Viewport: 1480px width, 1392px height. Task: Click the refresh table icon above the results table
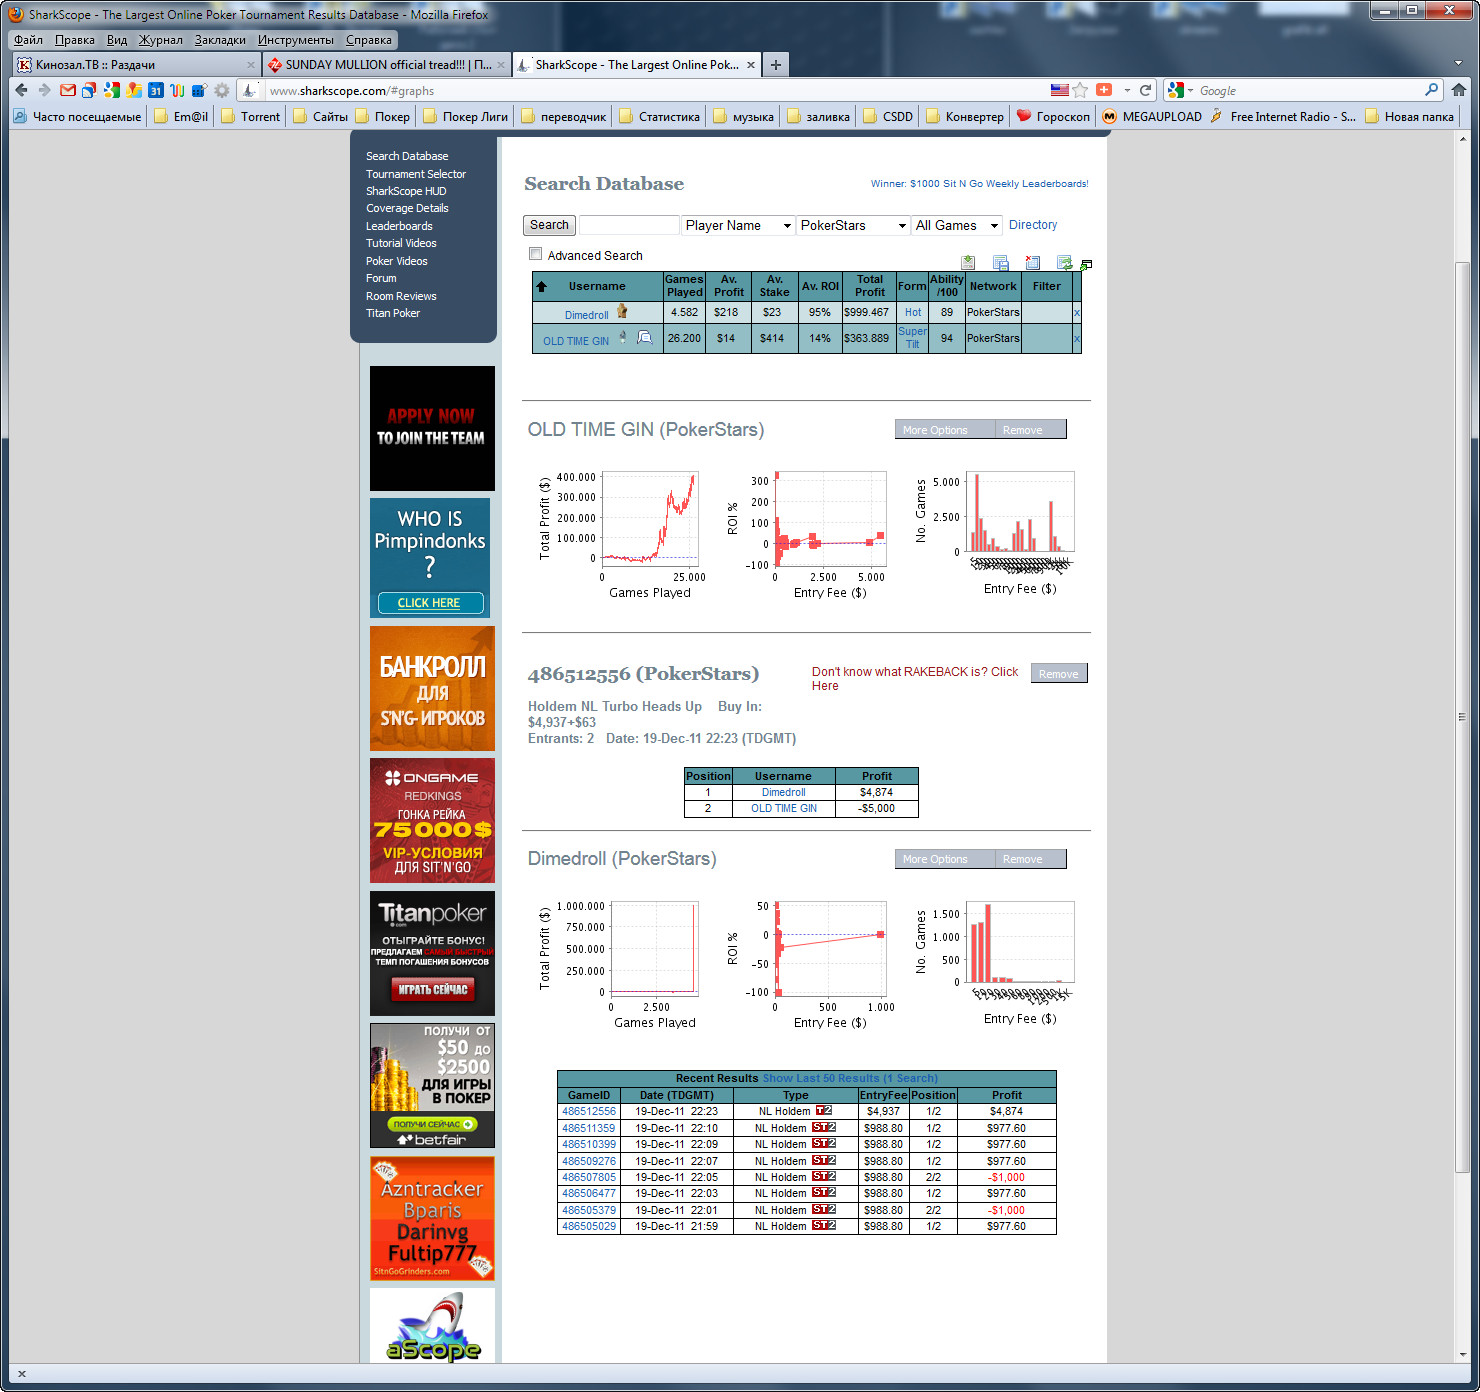pos(1064,263)
